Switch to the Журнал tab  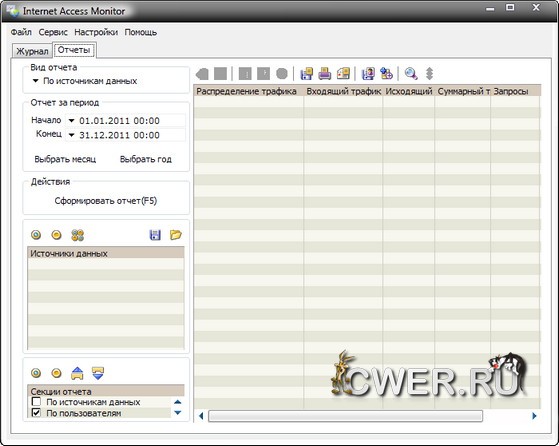32,51
